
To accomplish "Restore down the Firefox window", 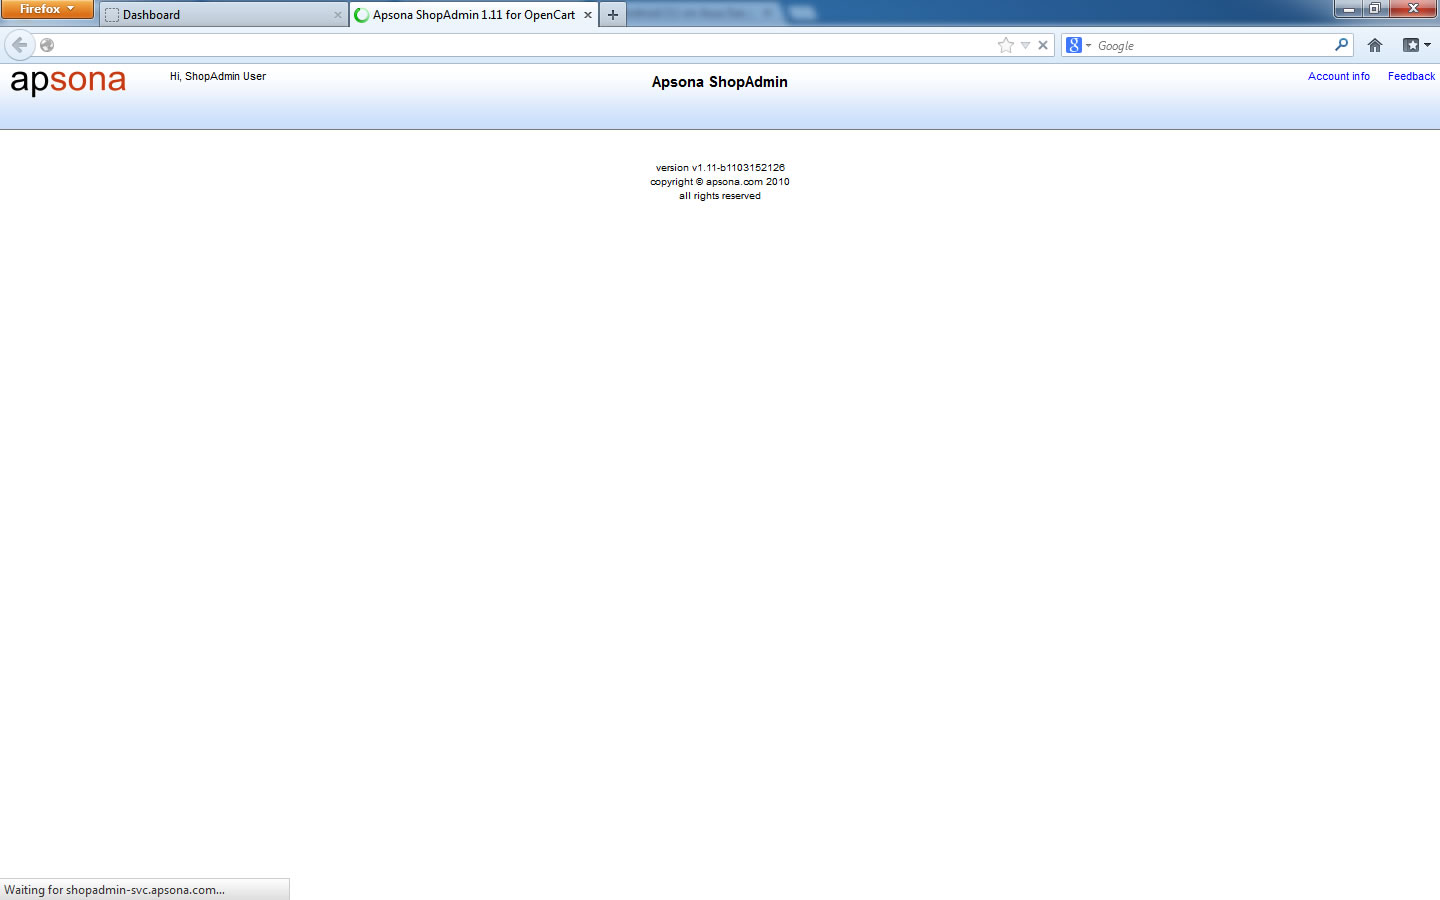I will pyautogui.click(x=1375, y=9).
